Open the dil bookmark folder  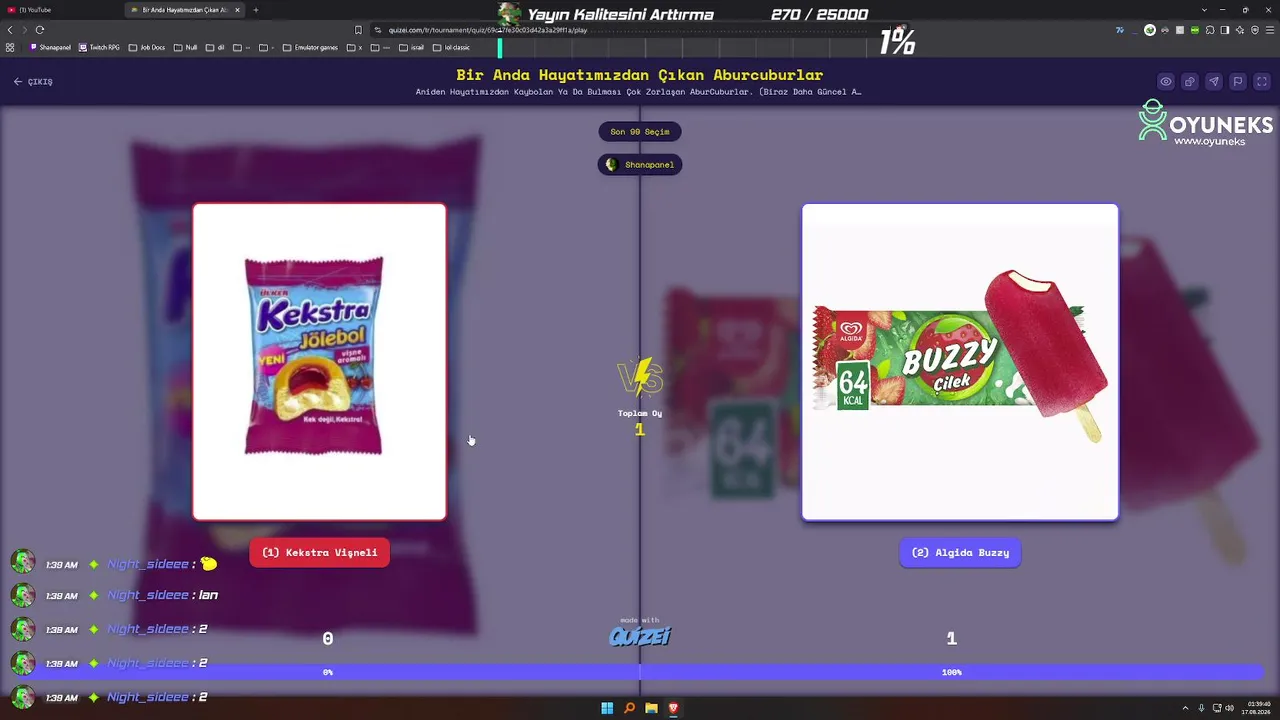click(215, 47)
